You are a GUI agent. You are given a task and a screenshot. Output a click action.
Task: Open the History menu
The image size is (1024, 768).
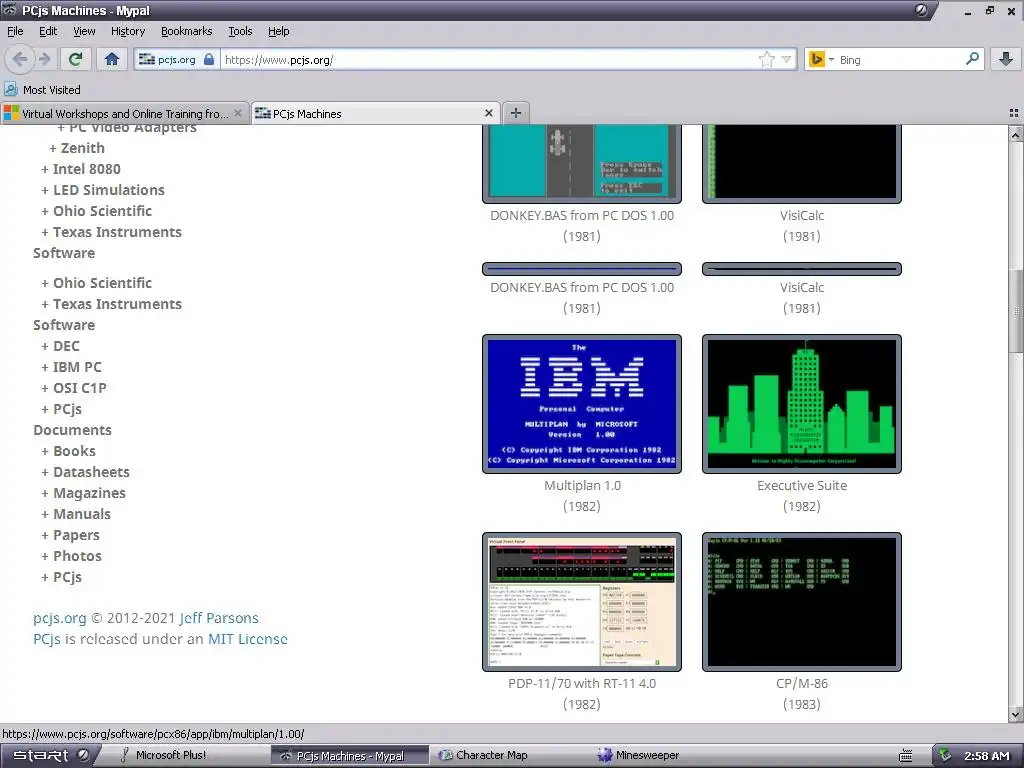coord(128,31)
